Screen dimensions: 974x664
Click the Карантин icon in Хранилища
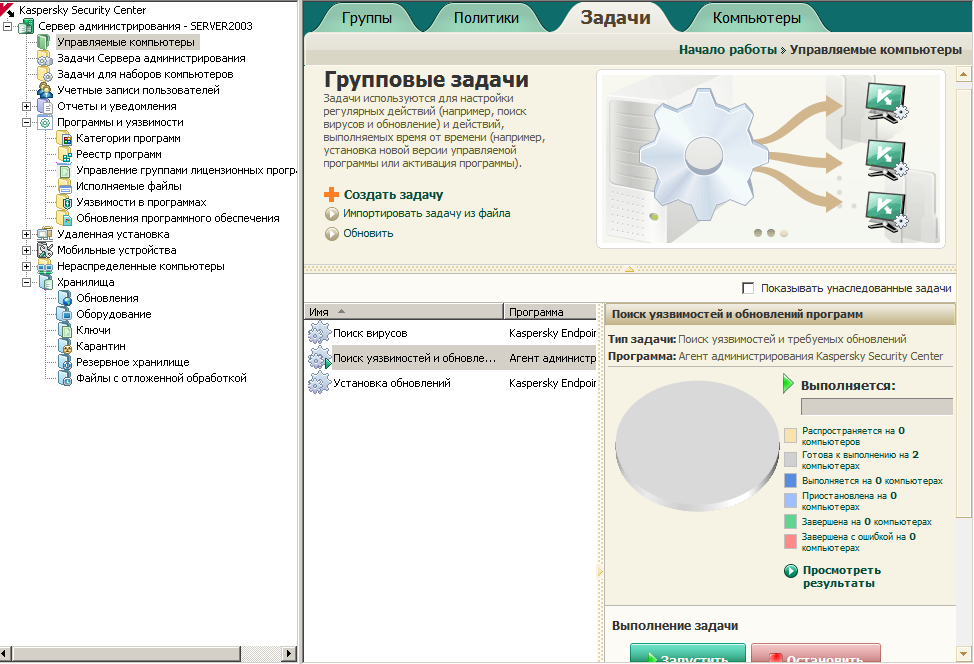coord(65,347)
